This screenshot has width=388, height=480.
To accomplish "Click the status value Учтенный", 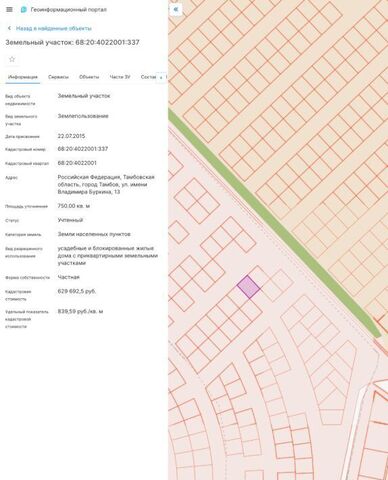I will click(x=70, y=220).
